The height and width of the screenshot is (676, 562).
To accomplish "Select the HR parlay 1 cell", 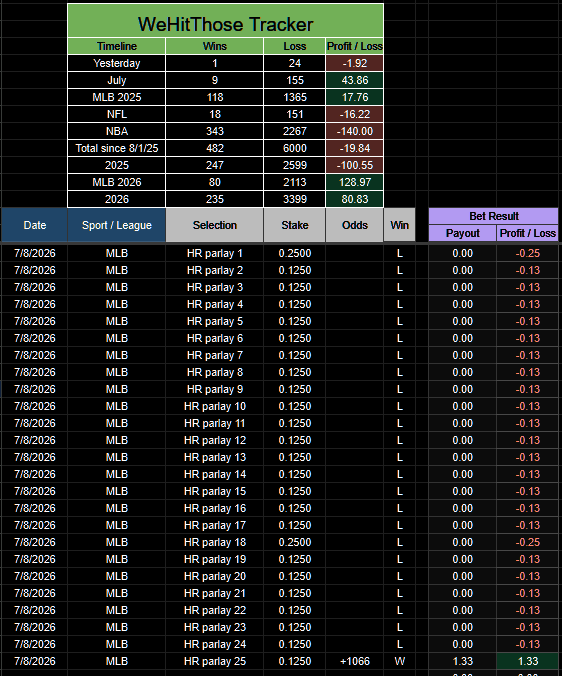I will [215, 253].
